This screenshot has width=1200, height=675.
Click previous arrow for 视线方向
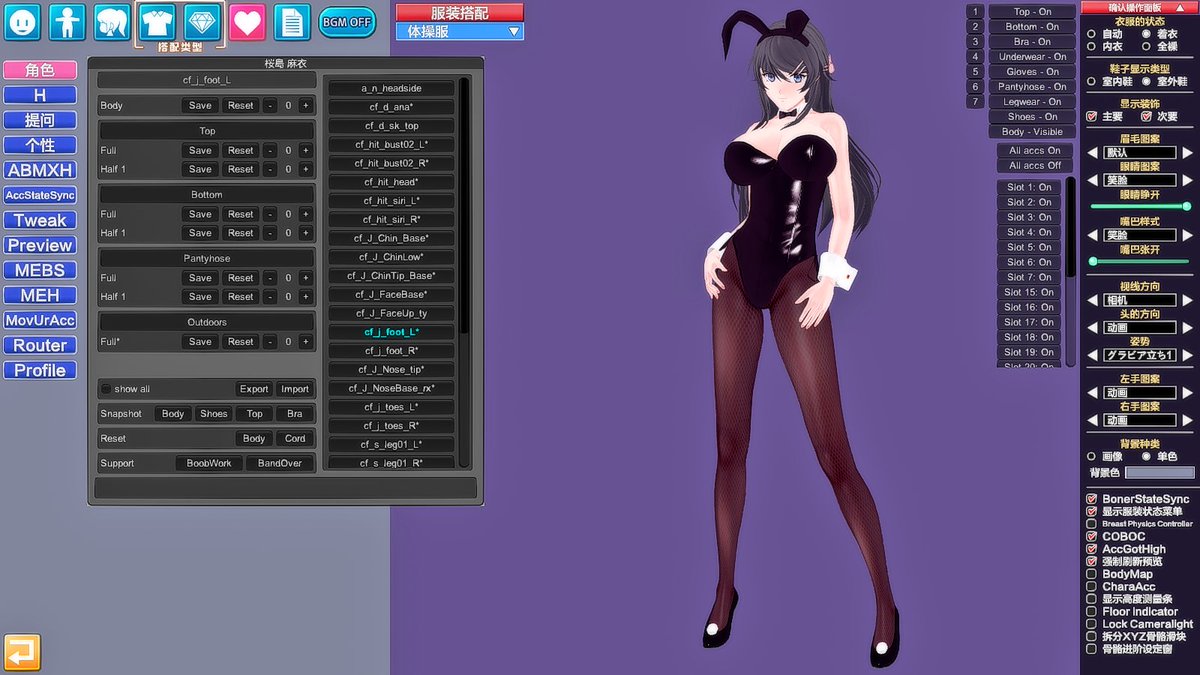pyautogui.click(x=1093, y=300)
